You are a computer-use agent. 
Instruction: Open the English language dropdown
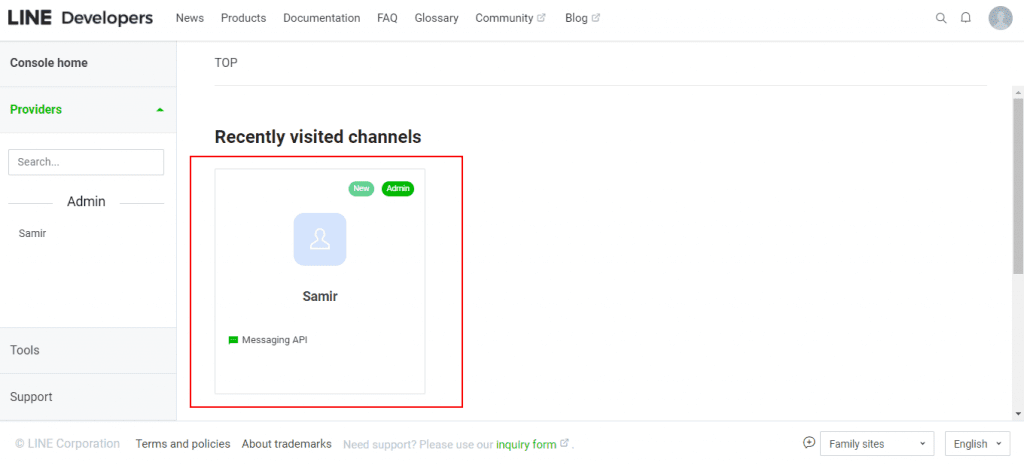pos(978,444)
